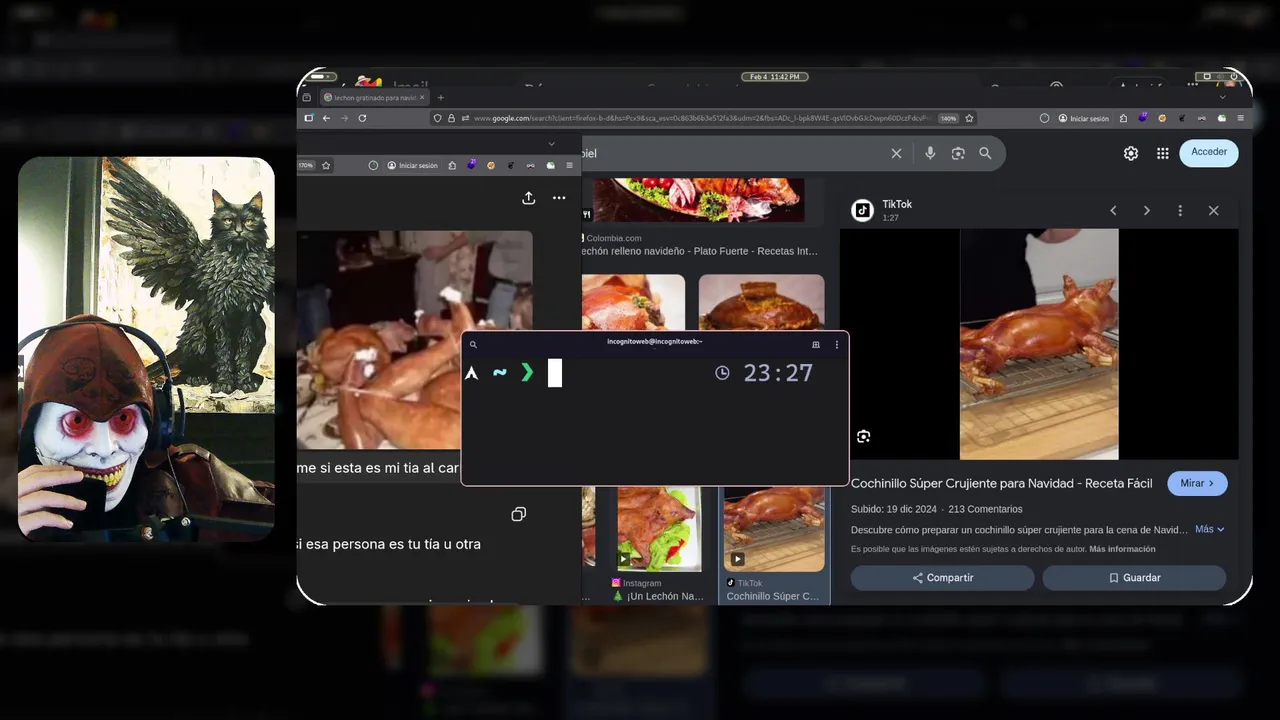Go to next image in preview panel
This screenshot has height=720, width=1280.
coord(1146,210)
